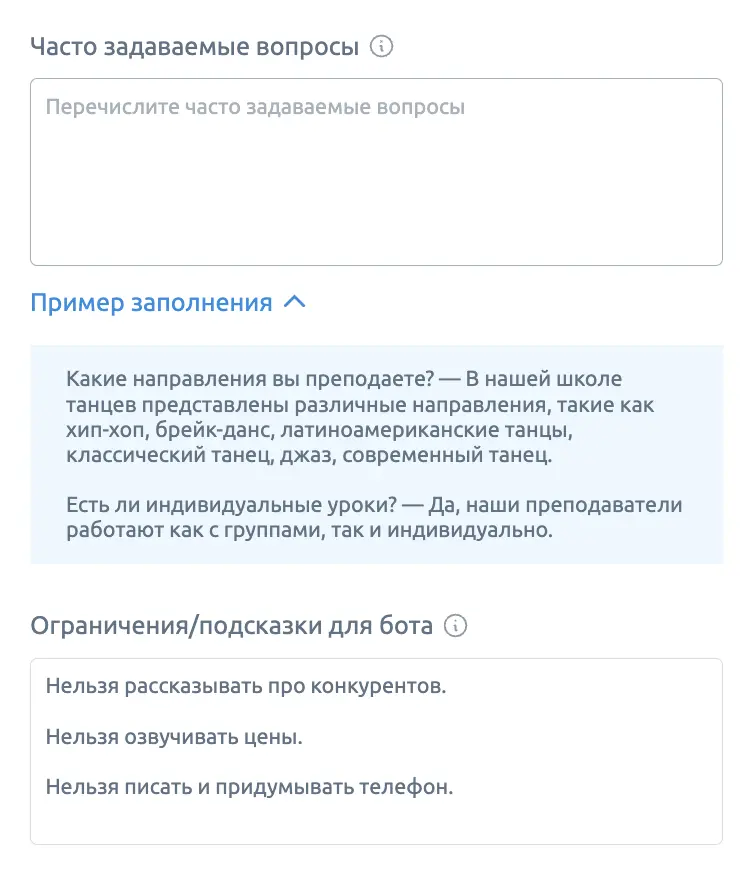Place cursor in line Нельзя озвучивать цены
The image size is (752, 888).
174,737
